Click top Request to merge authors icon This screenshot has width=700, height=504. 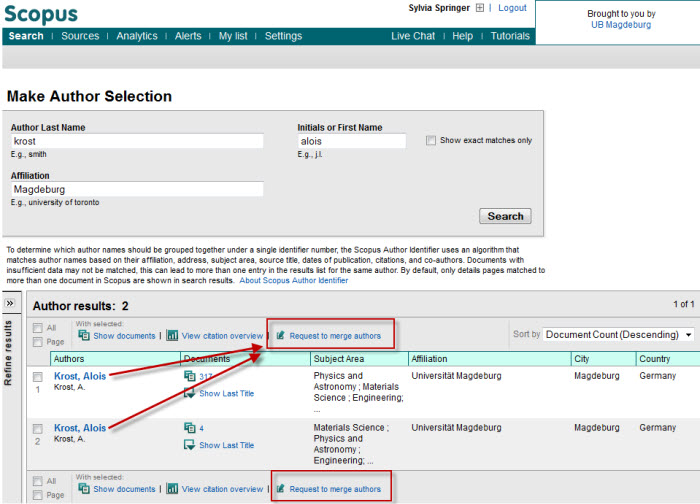pyautogui.click(x=280, y=335)
